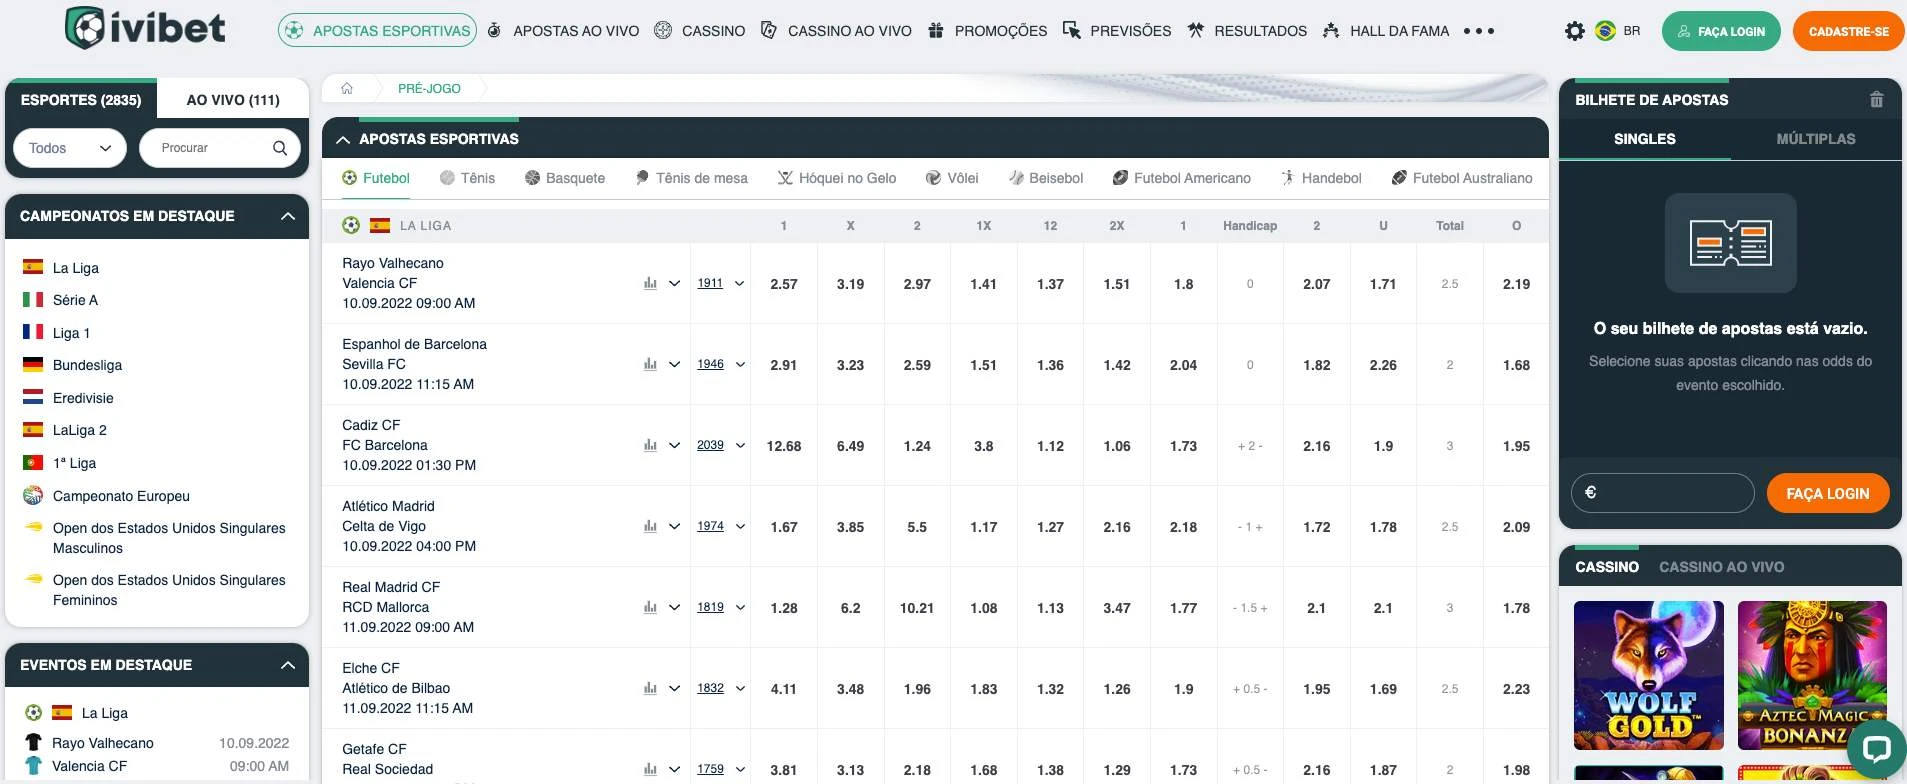Select Futebol Americano sport tab
Screen dimensions: 1907x784
(1181, 178)
